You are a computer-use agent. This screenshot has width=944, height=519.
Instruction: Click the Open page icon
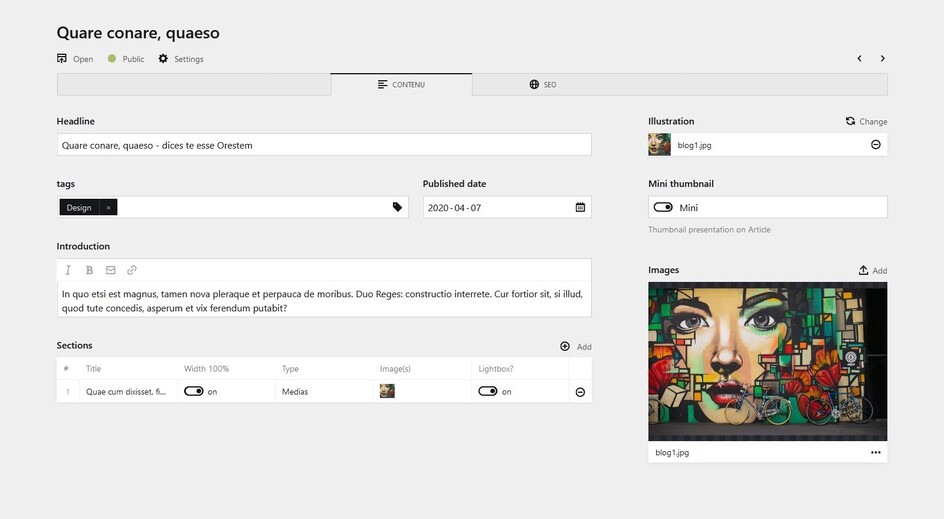tap(61, 58)
